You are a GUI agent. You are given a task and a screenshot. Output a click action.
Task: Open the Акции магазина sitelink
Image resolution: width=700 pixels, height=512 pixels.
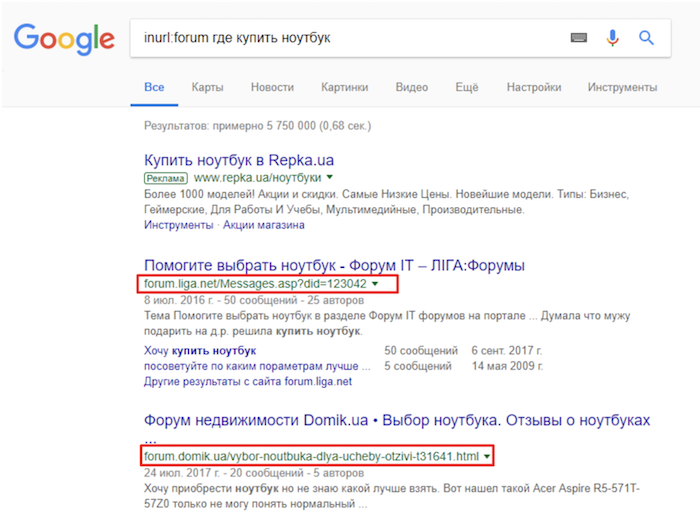(x=264, y=225)
